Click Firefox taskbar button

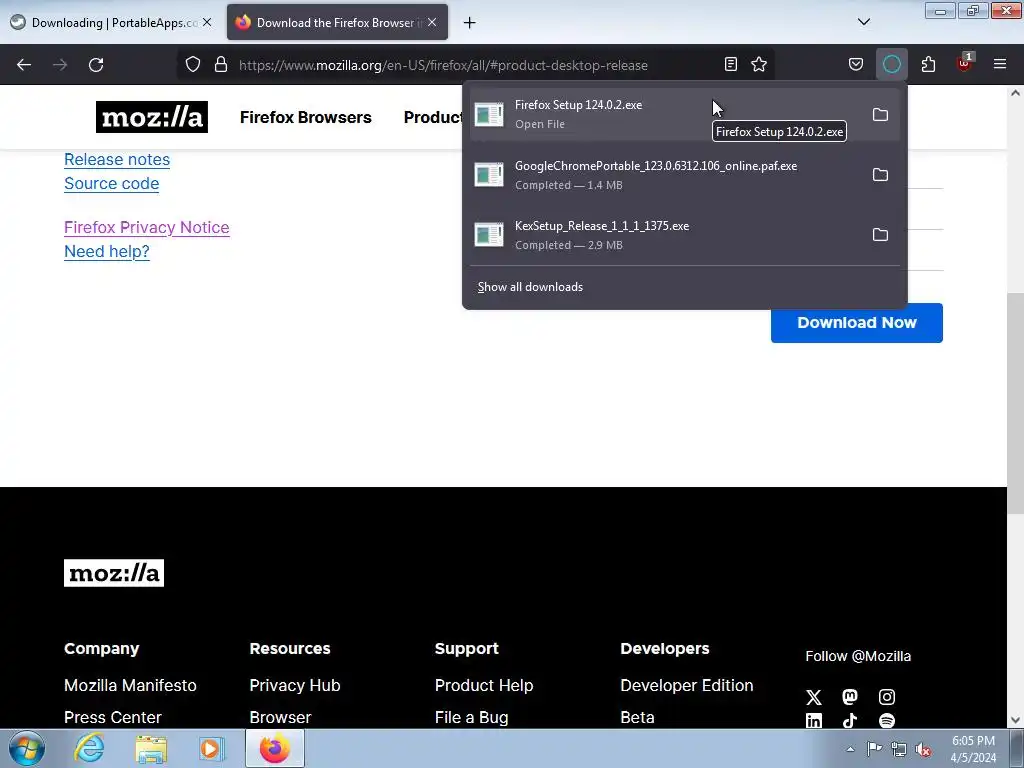(275, 748)
